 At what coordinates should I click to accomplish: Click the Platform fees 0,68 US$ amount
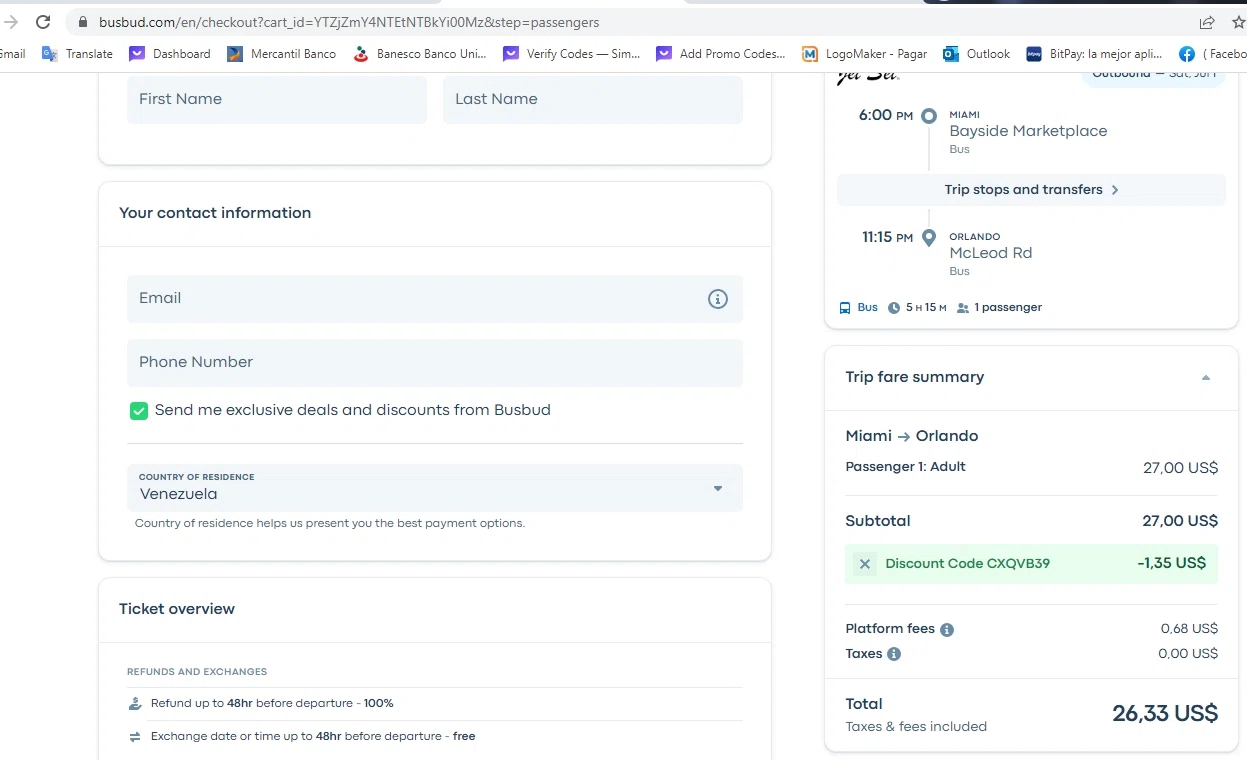(x=1189, y=629)
